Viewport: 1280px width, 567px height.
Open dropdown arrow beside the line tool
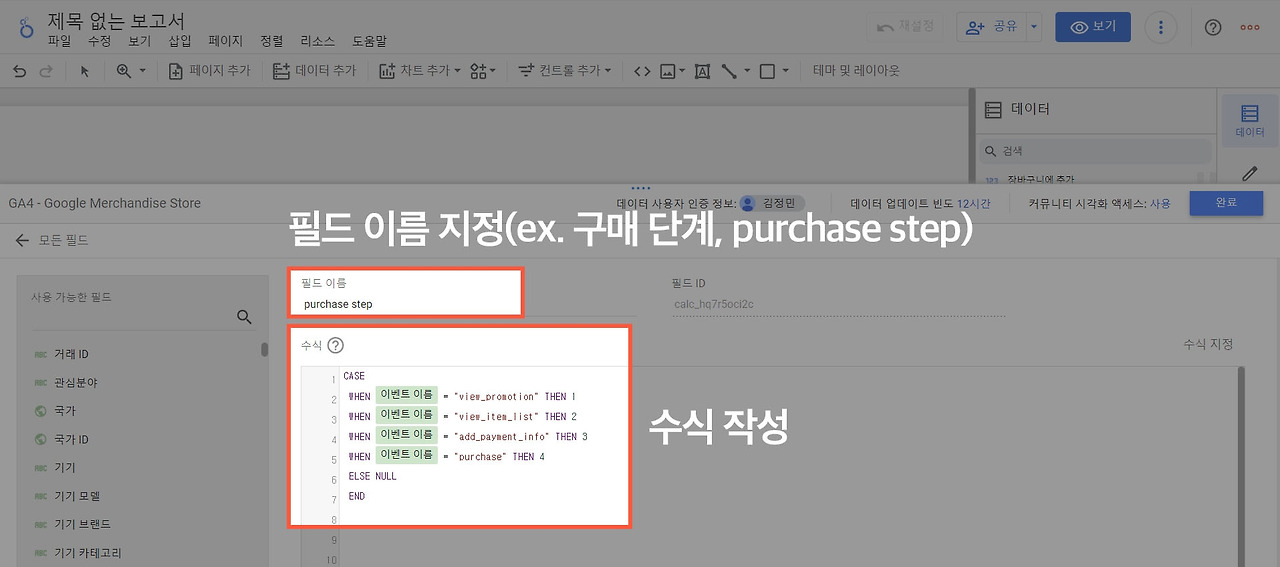(x=746, y=71)
